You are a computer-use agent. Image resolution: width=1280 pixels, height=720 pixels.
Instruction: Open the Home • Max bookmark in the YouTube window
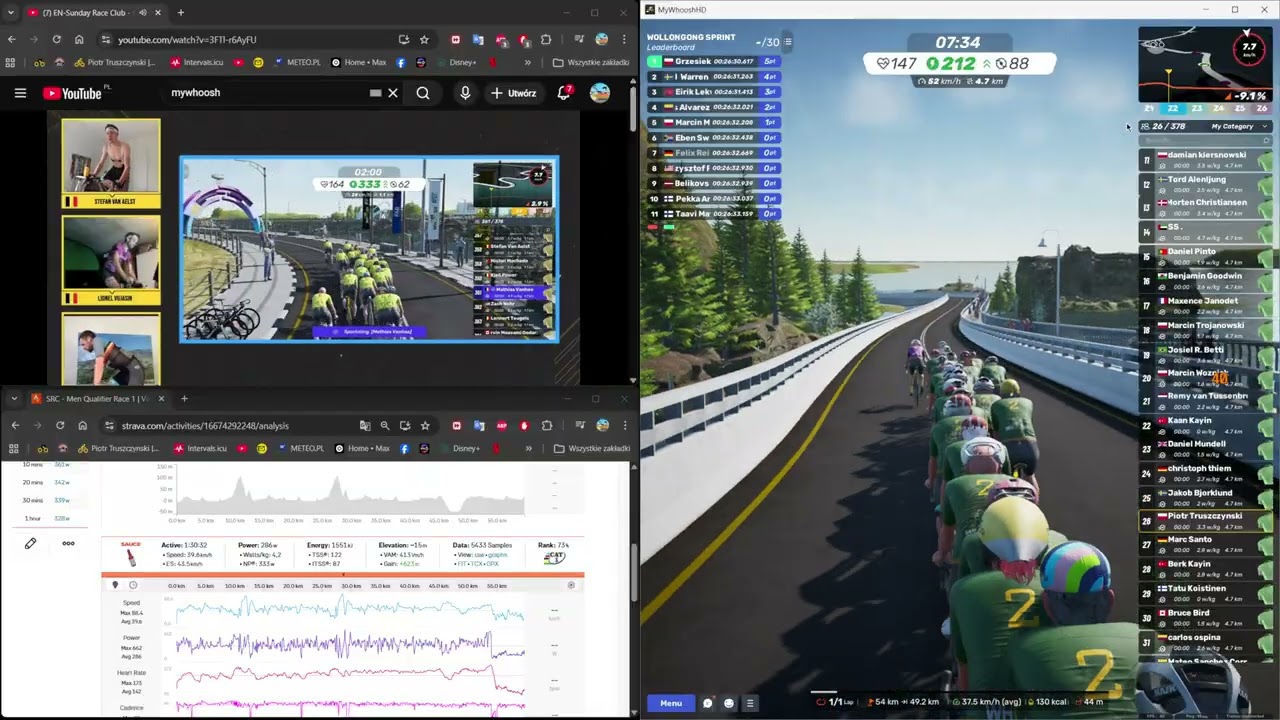361,62
